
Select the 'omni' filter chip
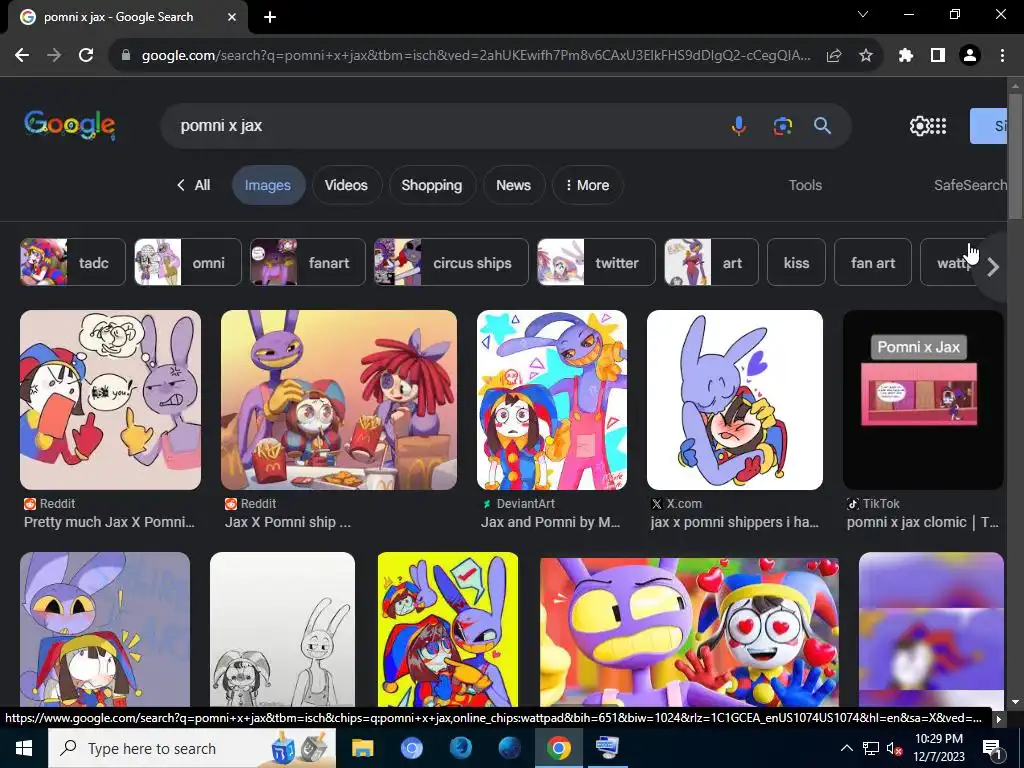(187, 263)
